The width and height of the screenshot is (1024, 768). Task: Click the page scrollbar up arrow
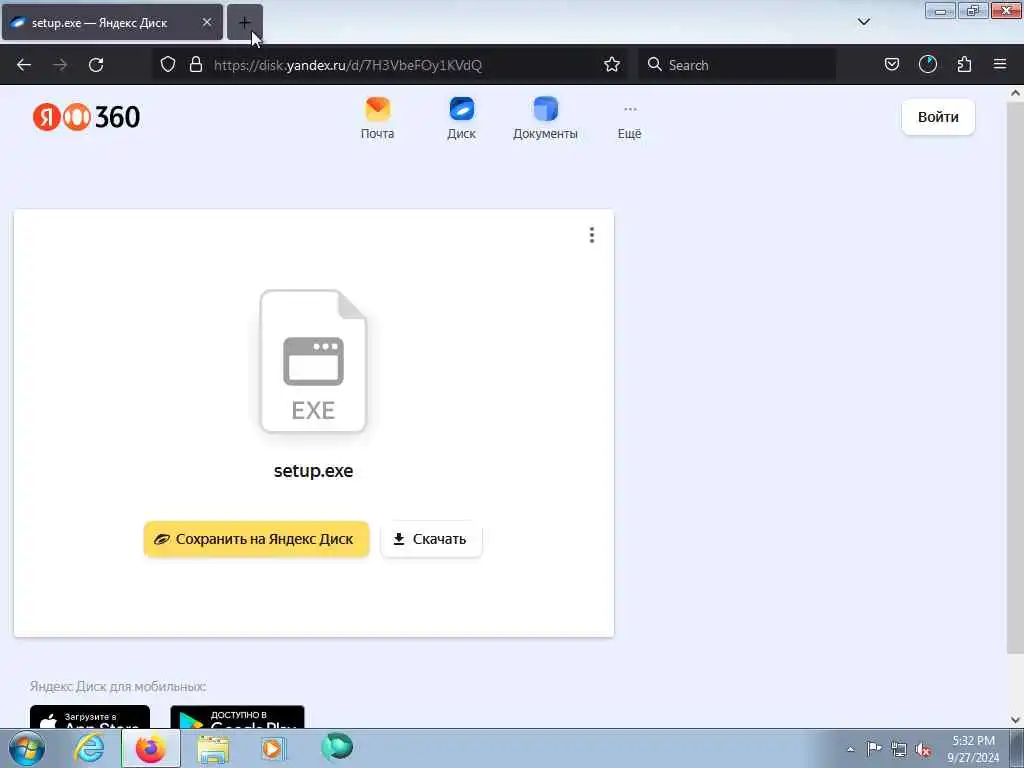pos(1016,93)
